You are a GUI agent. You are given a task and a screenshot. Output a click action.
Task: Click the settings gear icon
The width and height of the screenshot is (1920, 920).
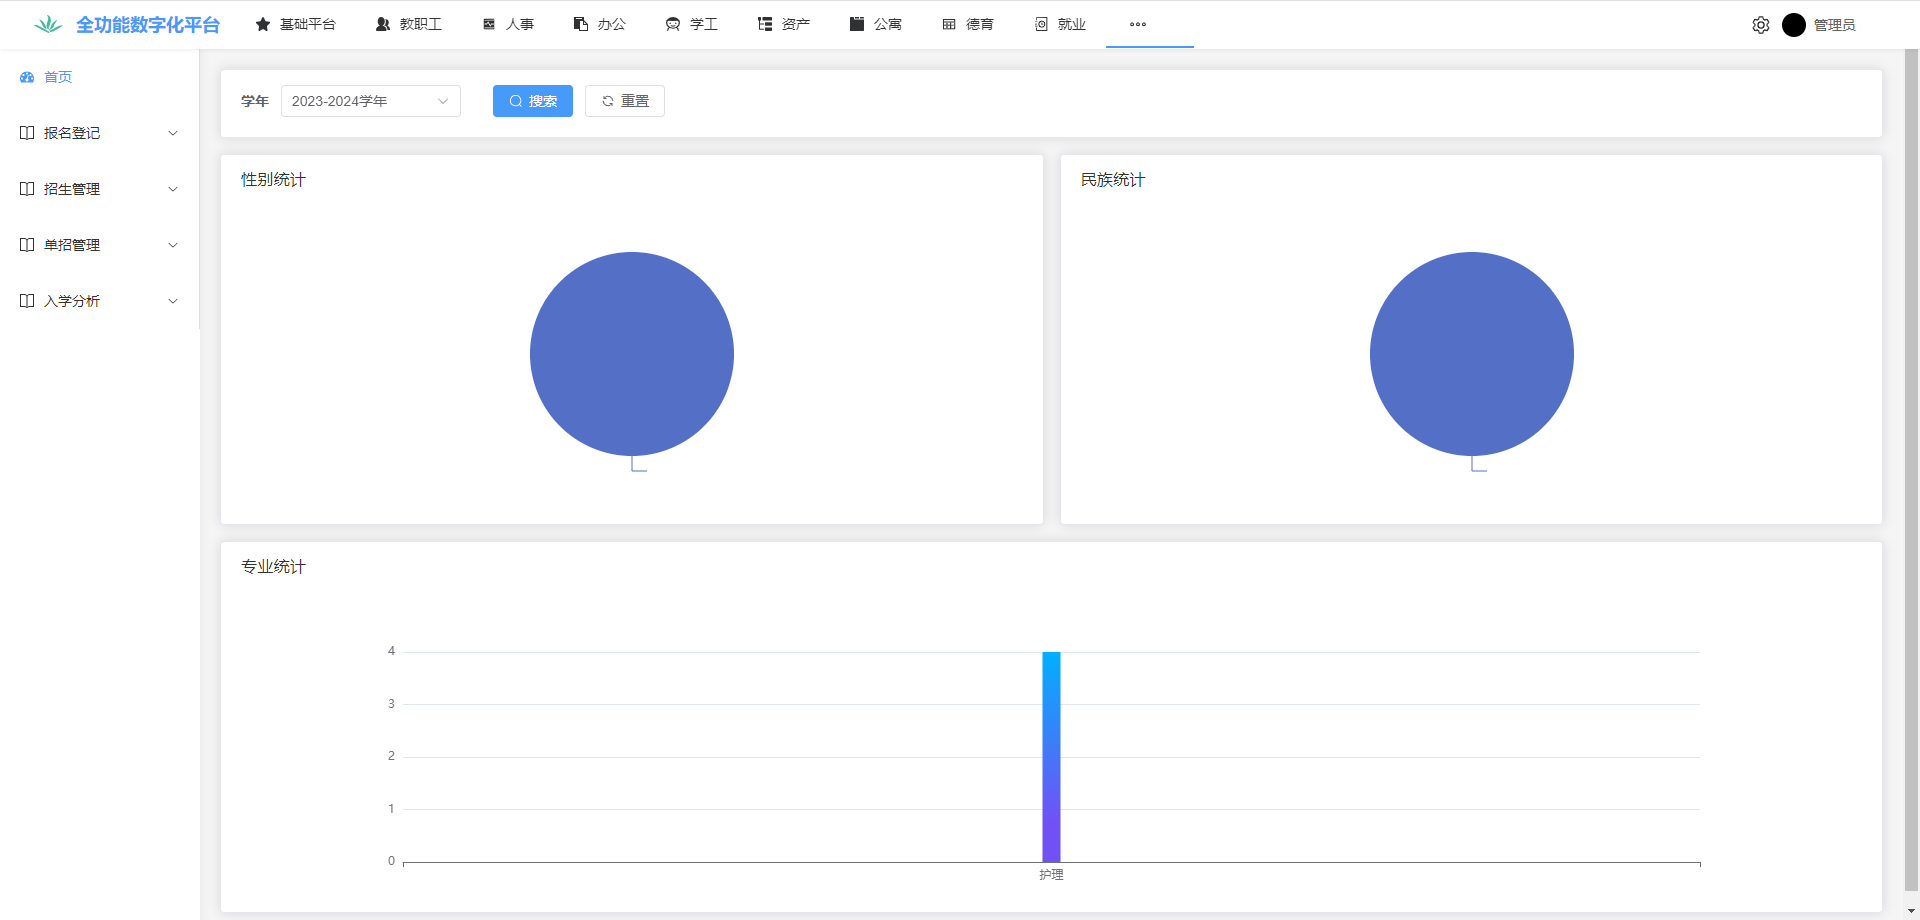click(x=1761, y=25)
